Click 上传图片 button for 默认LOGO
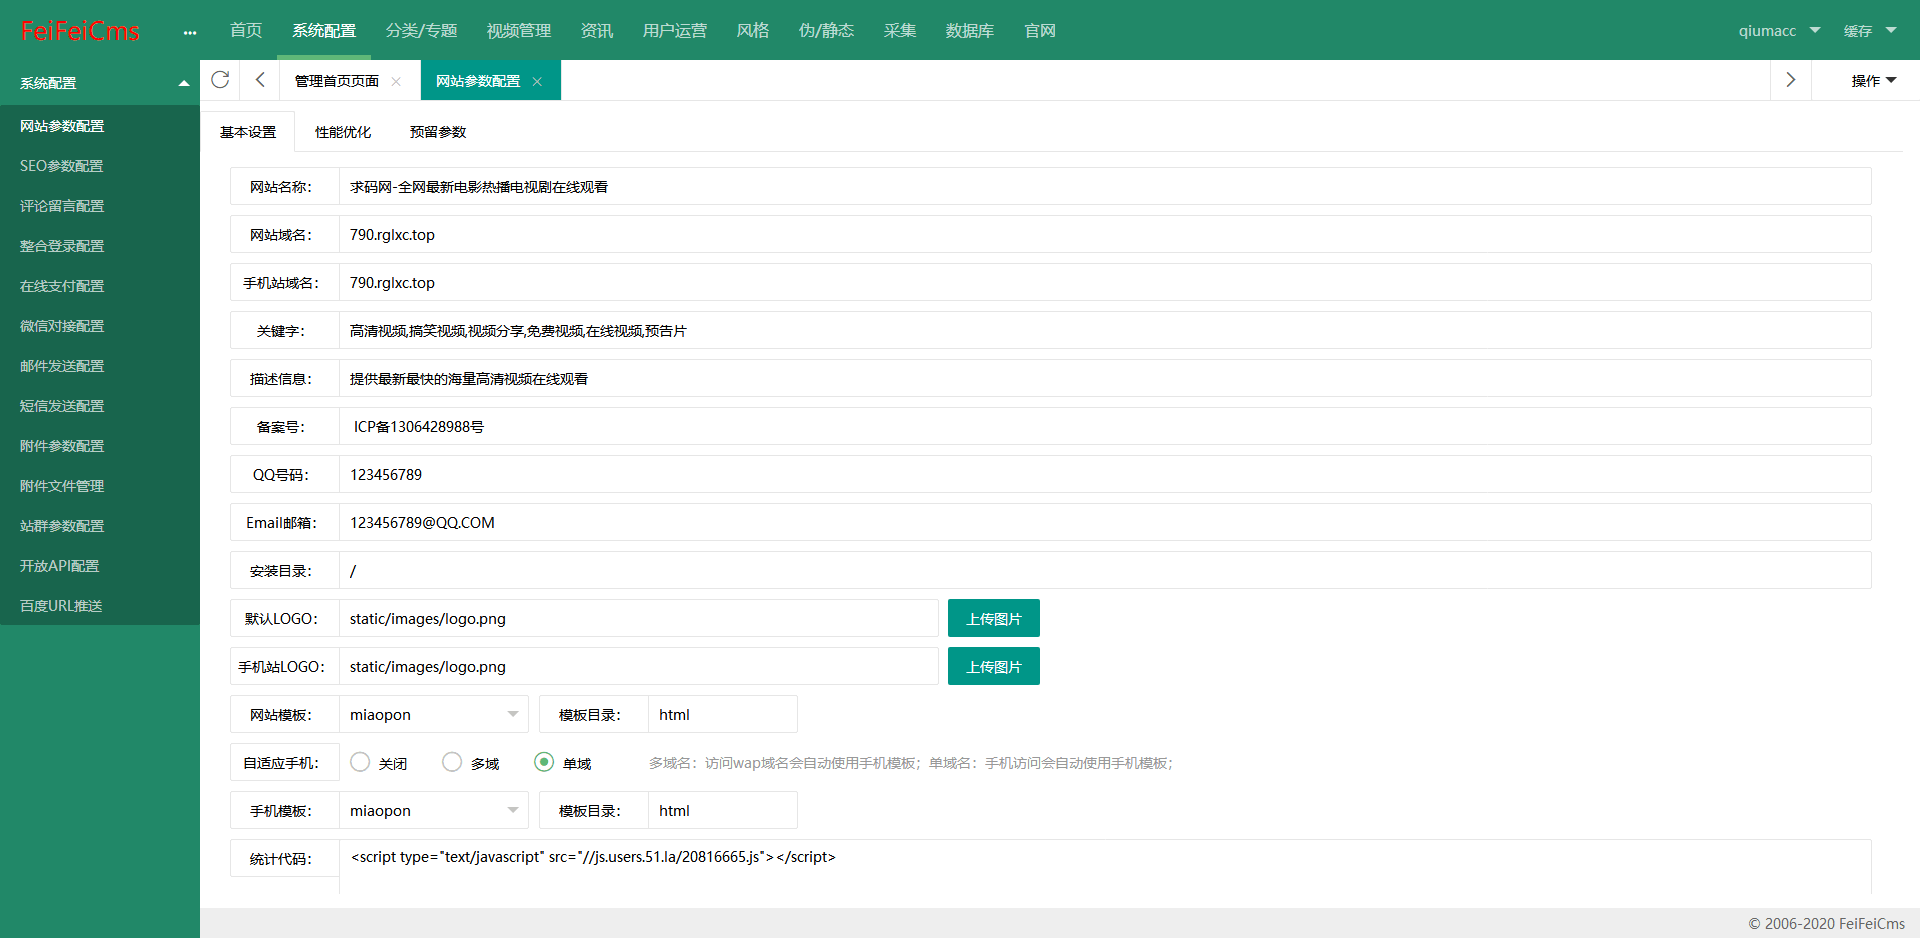Viewport: 1920px width, 938px height. (993, 618)
